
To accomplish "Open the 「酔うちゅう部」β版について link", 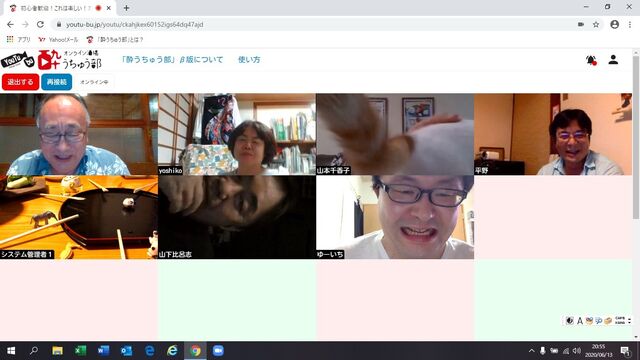I will click(x=172, y=60).
